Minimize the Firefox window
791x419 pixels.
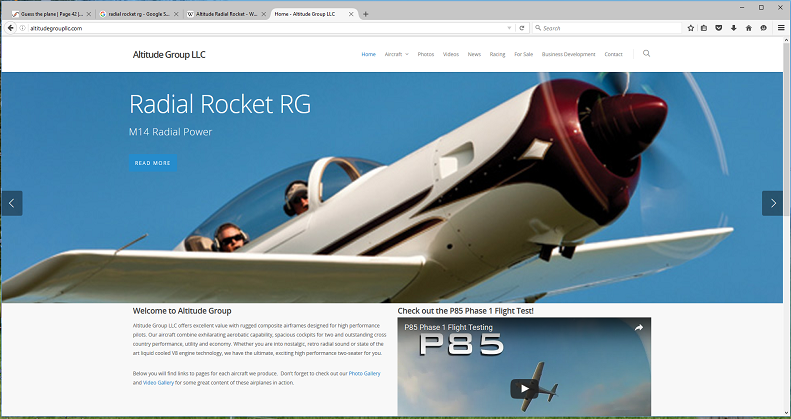coord(743,7)
